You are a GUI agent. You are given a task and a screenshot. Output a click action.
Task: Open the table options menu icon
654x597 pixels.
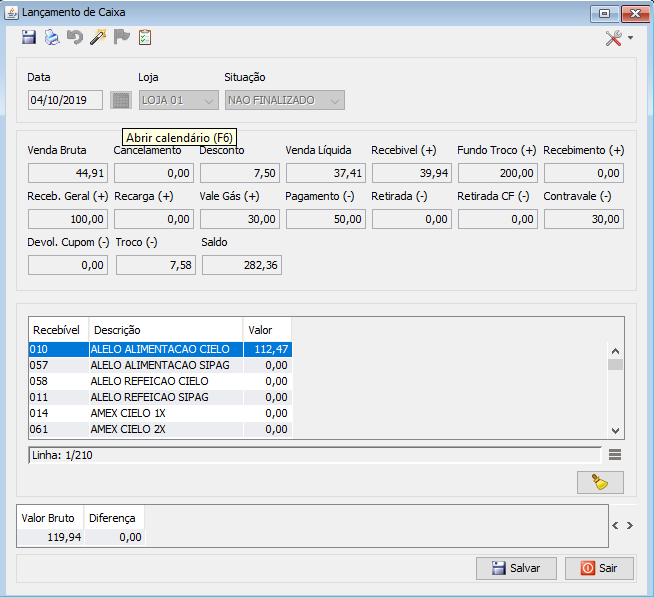click(x=615, y=455)
